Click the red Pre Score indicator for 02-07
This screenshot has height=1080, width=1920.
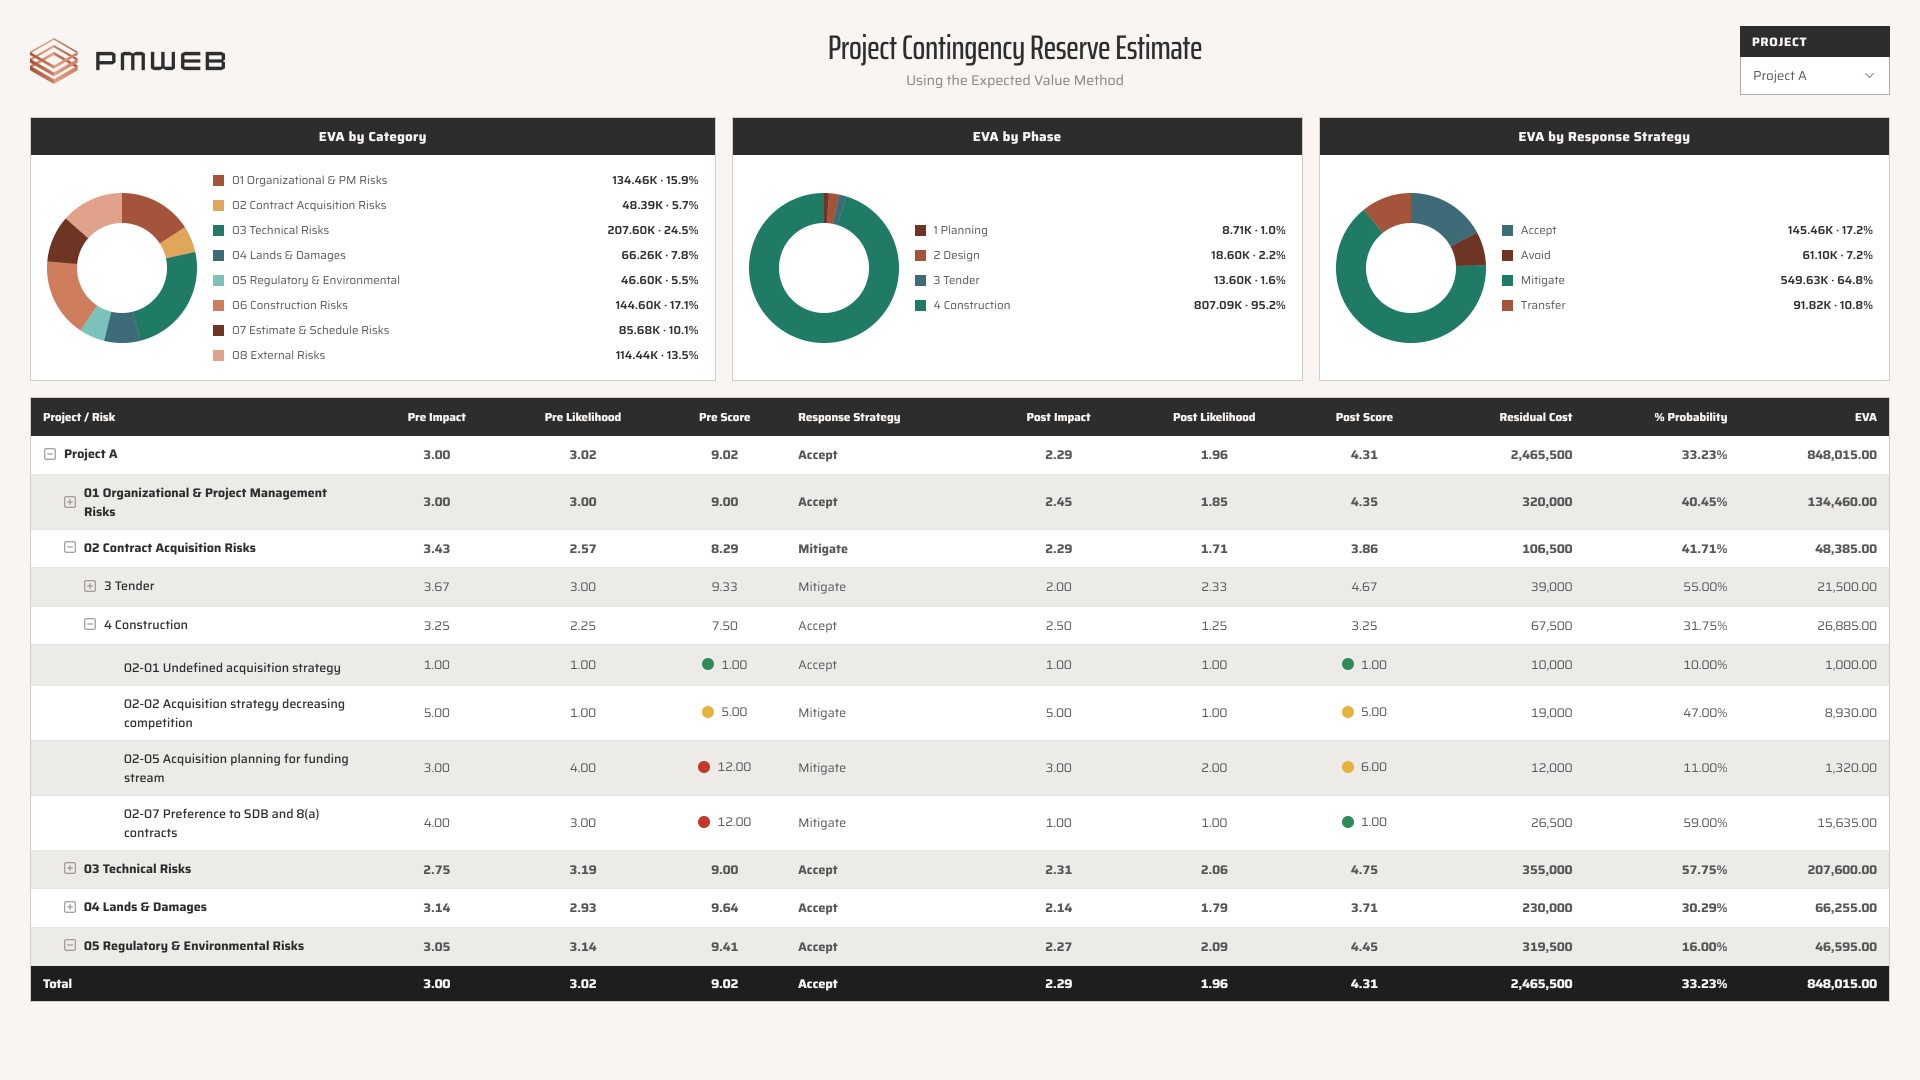pos(704,823)
